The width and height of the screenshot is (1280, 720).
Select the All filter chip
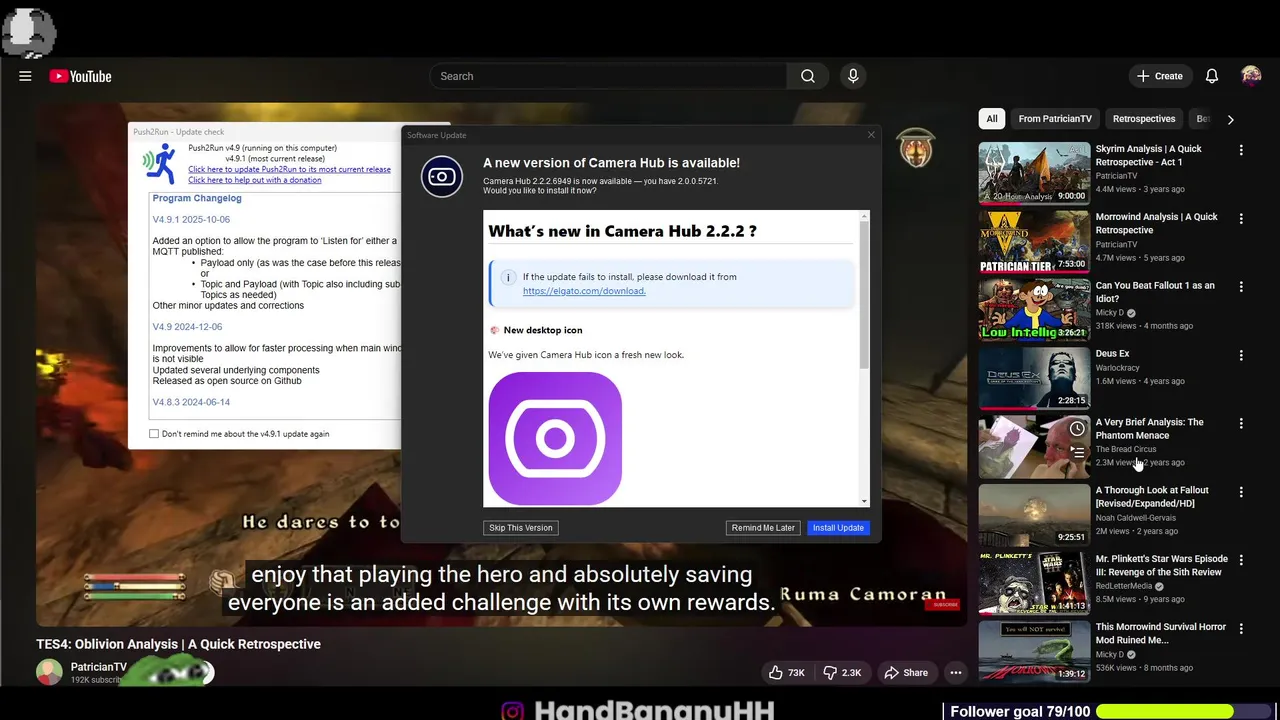[x=992, y=119]
